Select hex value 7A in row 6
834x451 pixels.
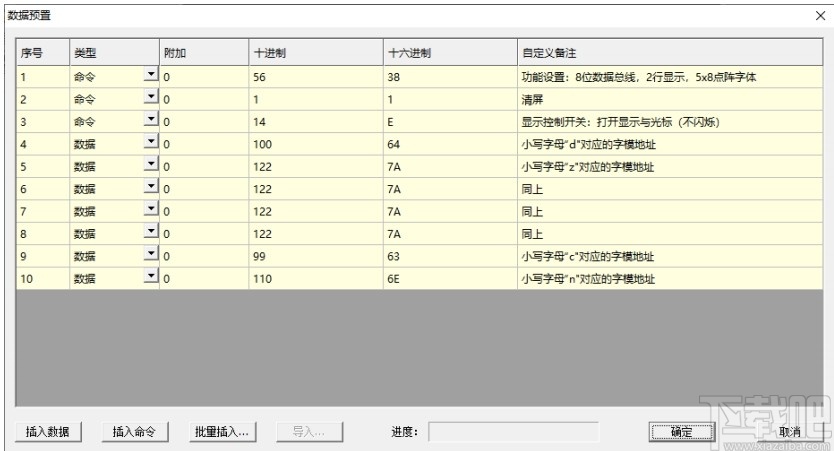[450, 189]
